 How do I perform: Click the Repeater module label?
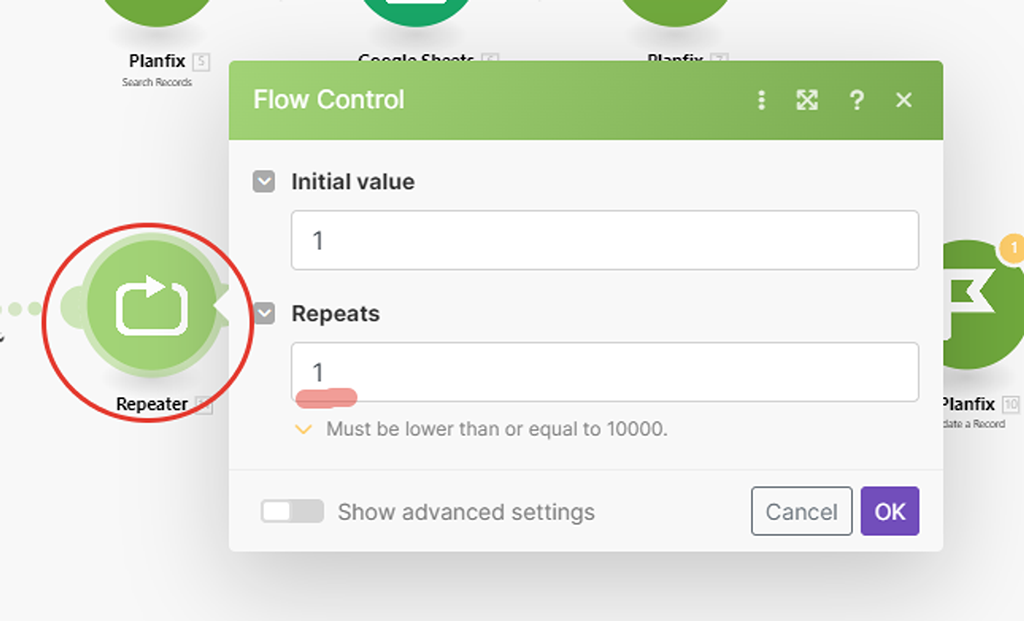pos(152,404)
